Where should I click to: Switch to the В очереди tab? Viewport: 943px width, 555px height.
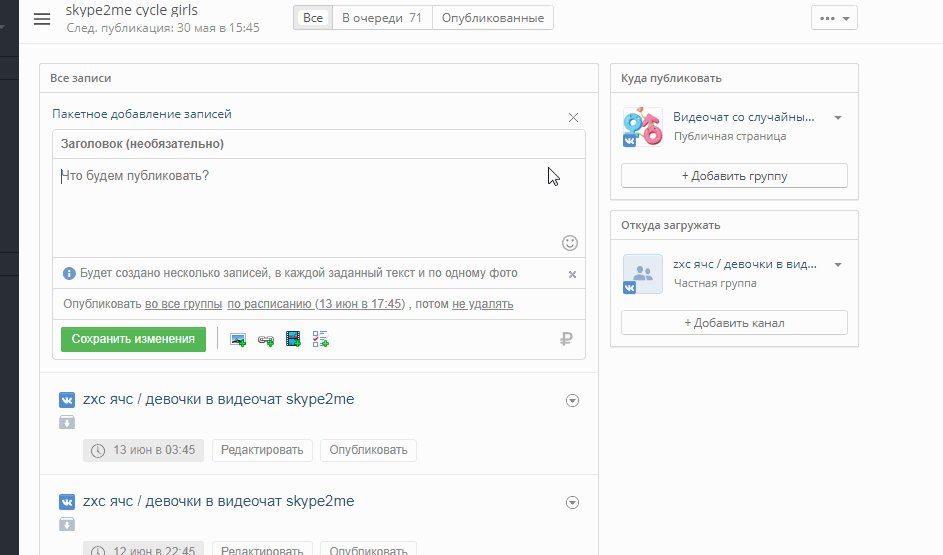click(x=381, y=18)
